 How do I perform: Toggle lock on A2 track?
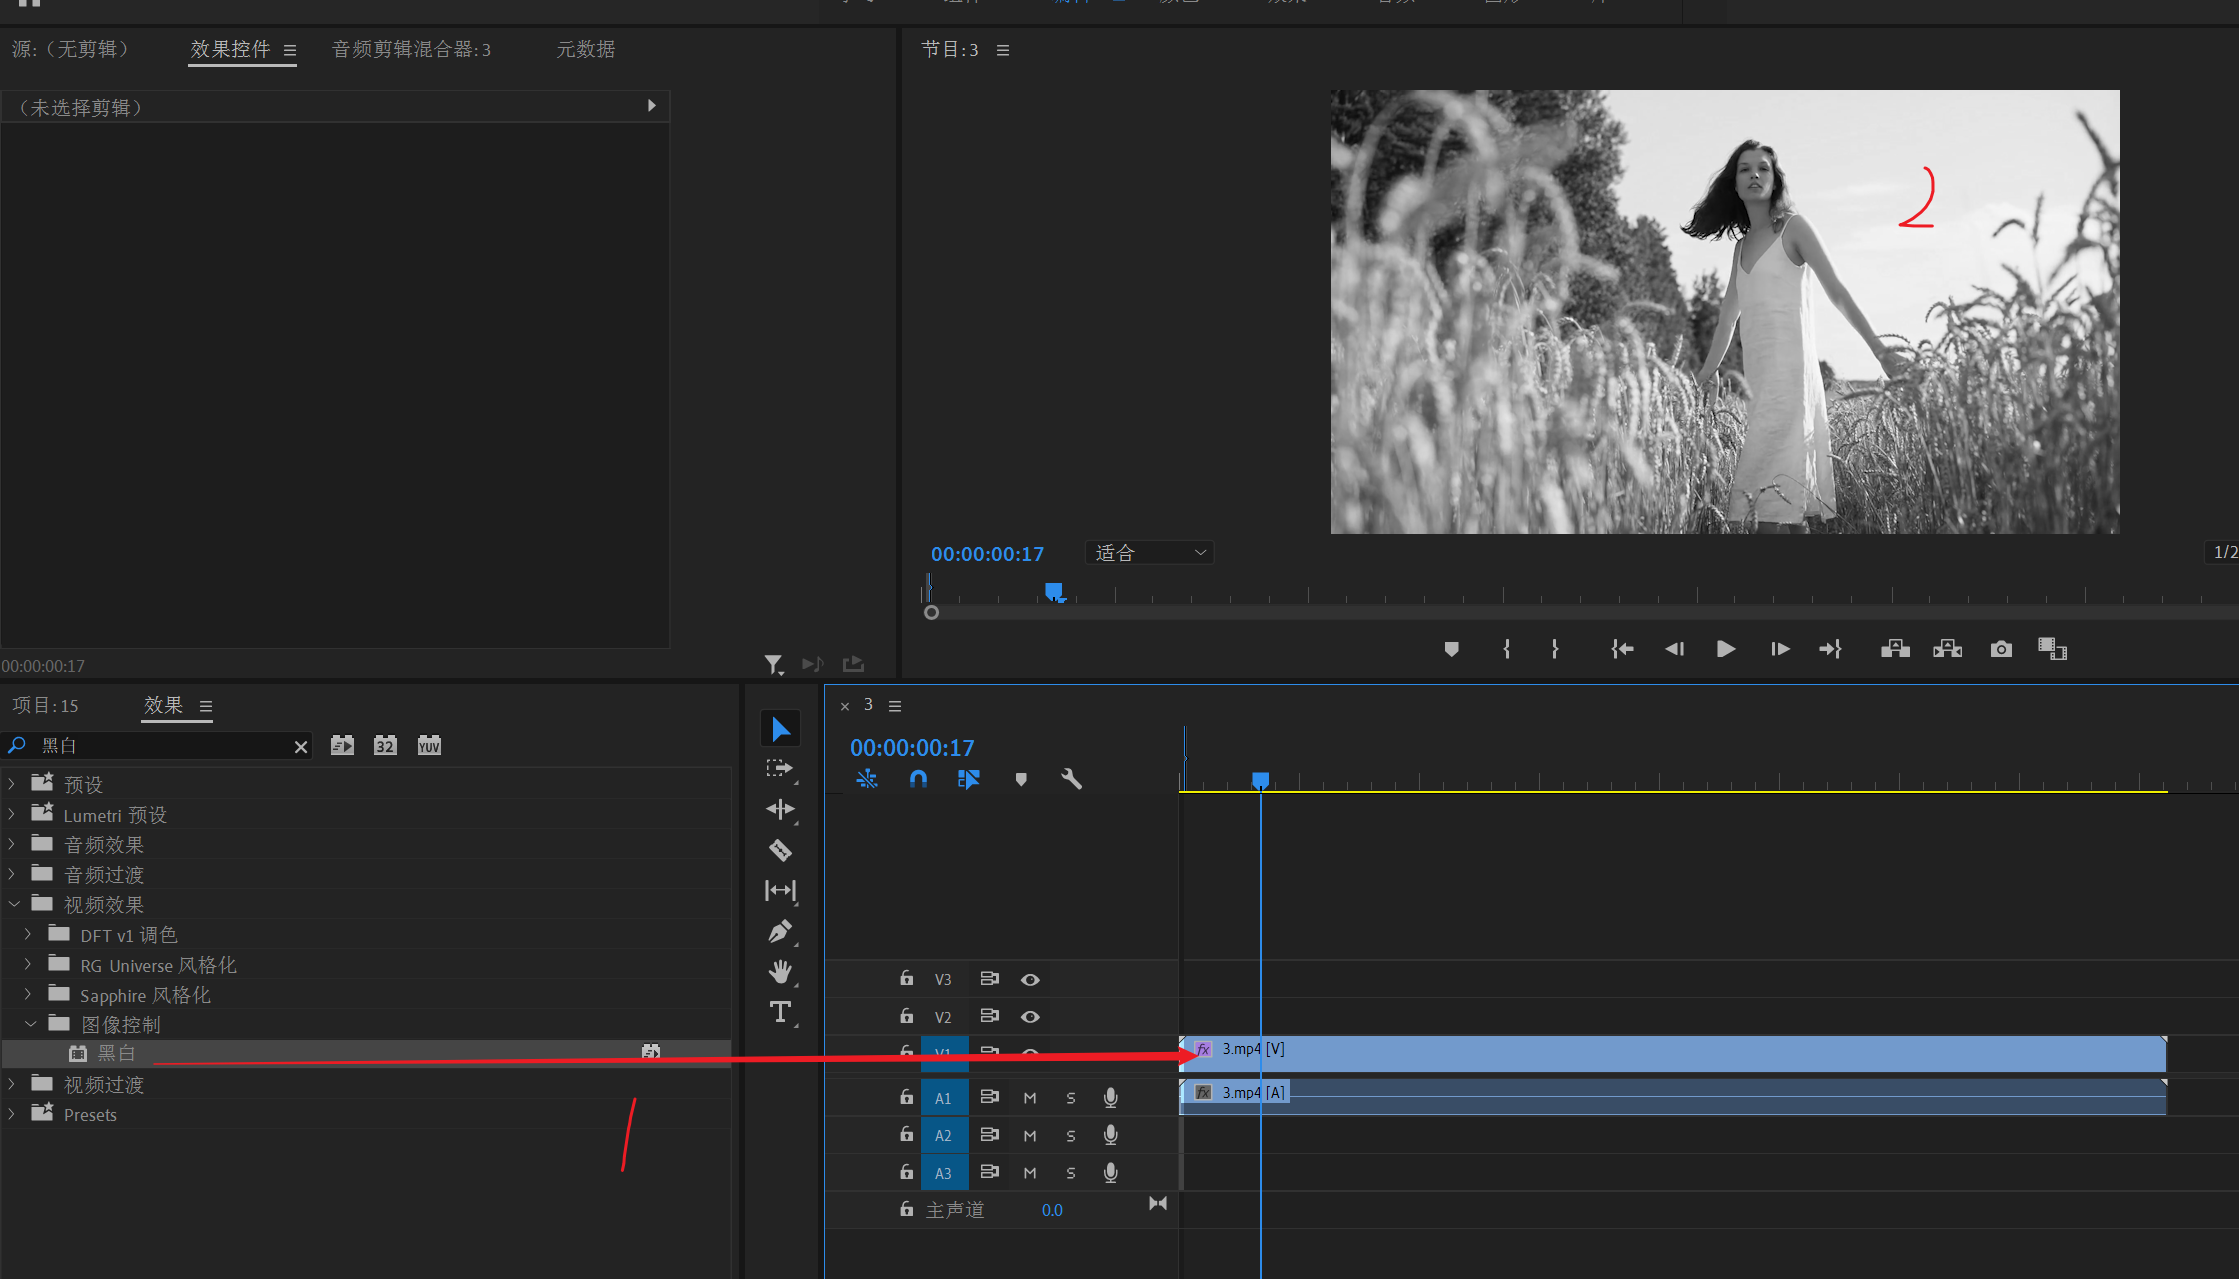pos(906,1135)
